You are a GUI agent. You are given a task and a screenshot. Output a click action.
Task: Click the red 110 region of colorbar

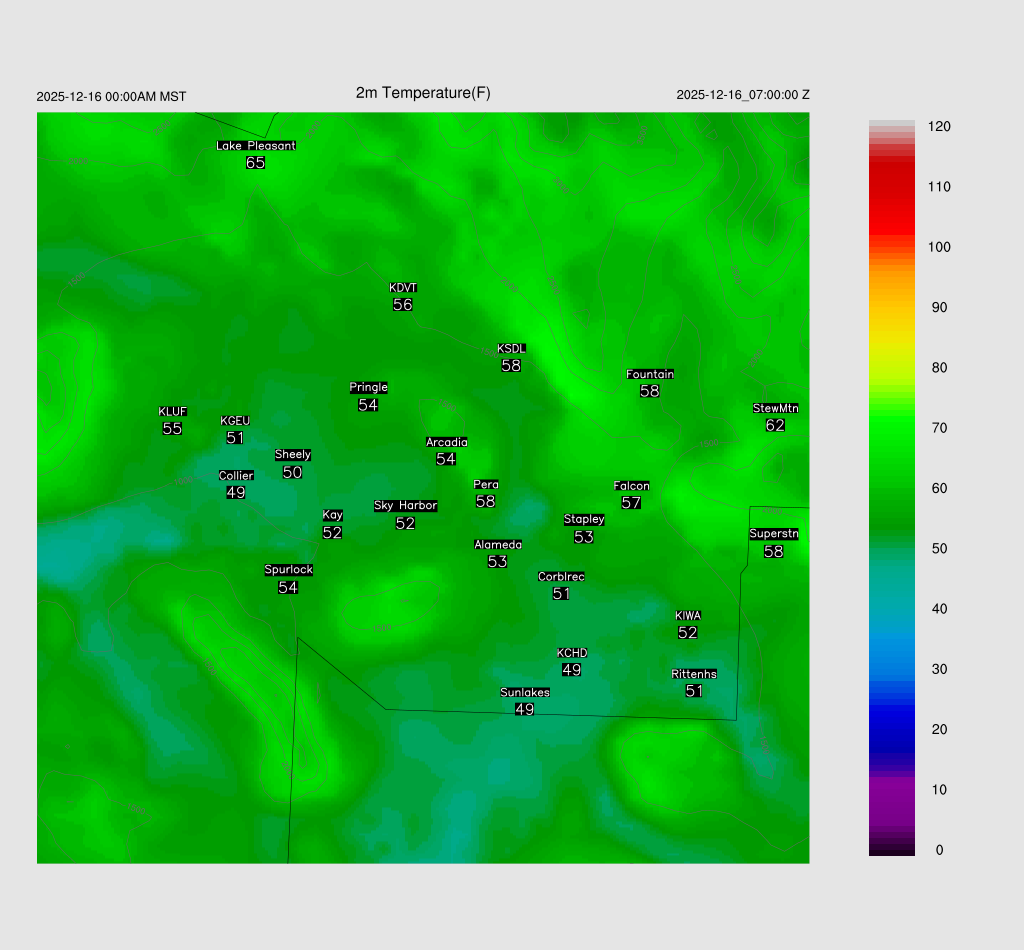[x=891, y=187]
